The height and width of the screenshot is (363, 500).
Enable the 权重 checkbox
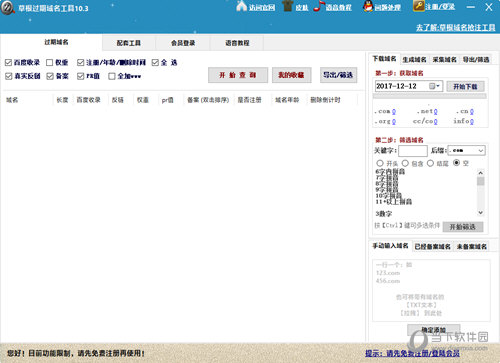click(x=50, y=62)
